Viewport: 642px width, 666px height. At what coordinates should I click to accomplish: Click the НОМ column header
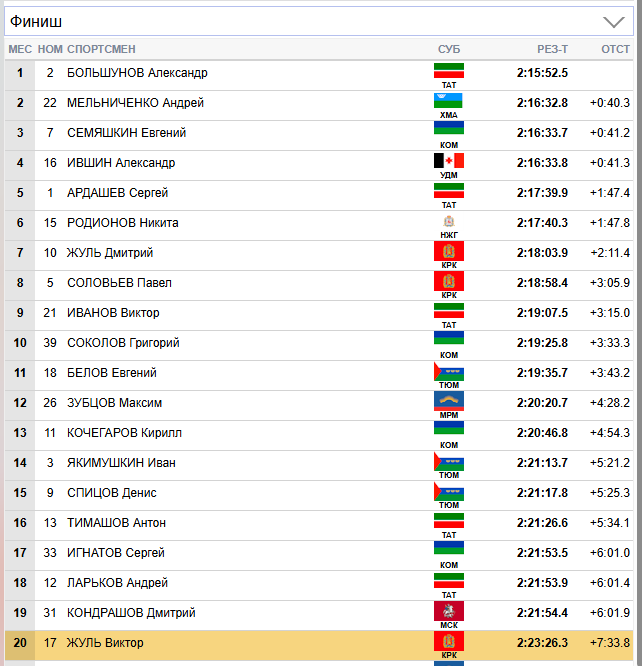[x=50, y=49]
